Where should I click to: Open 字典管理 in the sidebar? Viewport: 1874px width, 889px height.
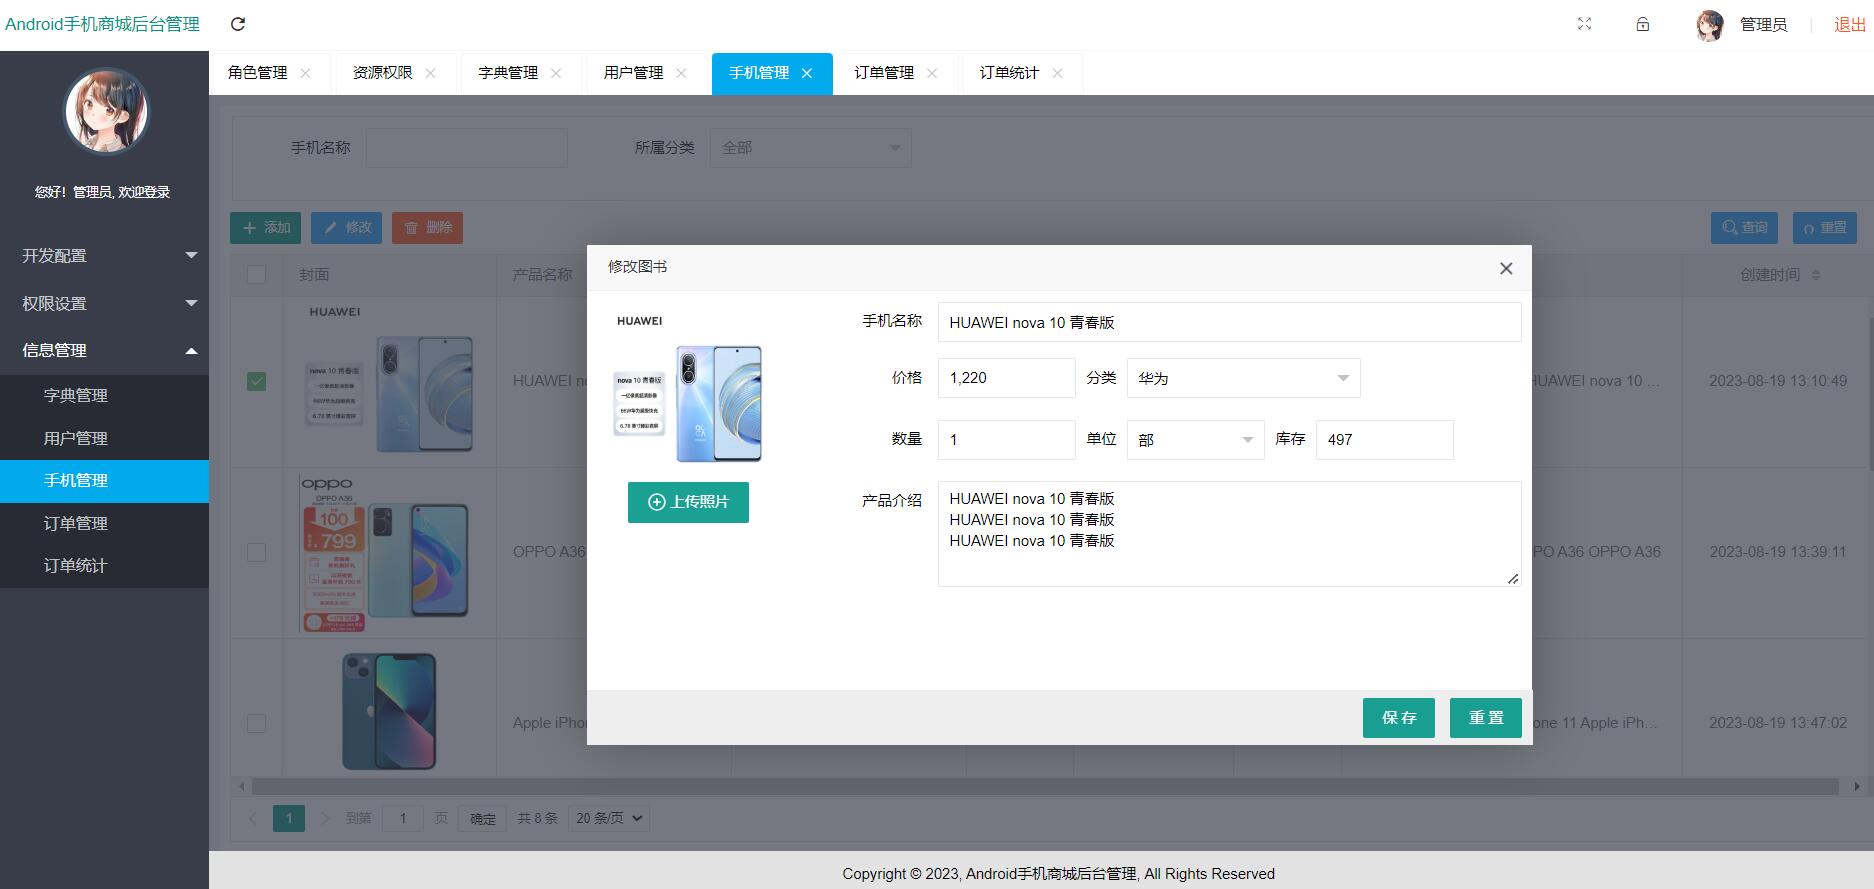104,396
